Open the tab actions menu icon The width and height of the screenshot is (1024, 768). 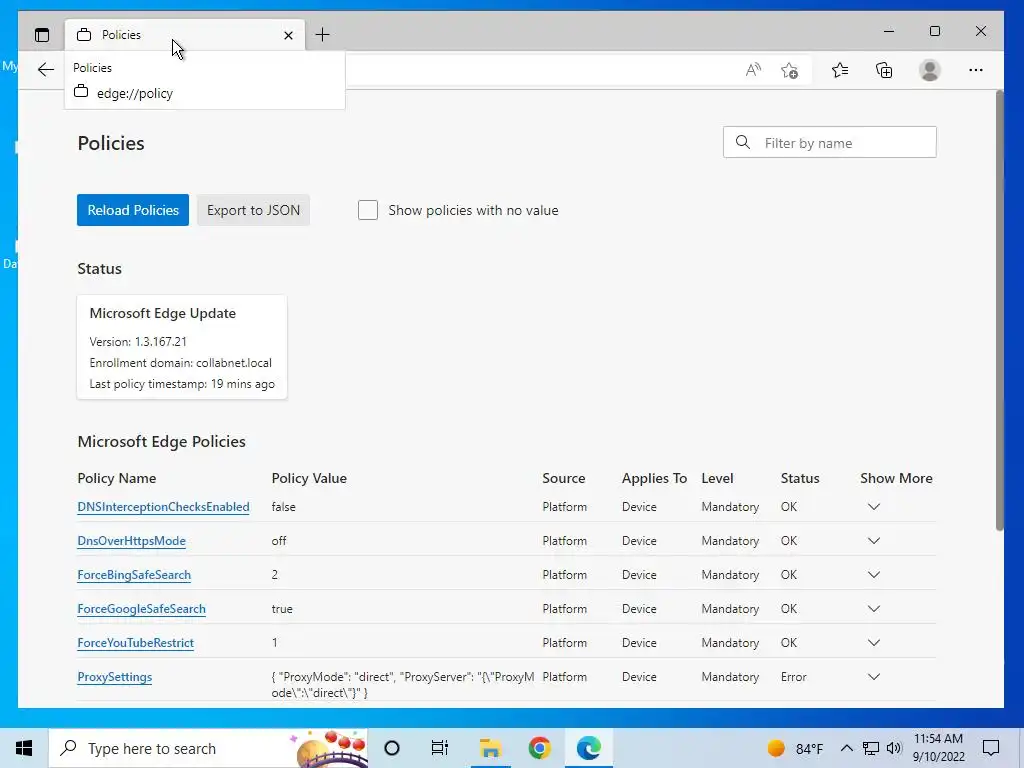point(42,35)
